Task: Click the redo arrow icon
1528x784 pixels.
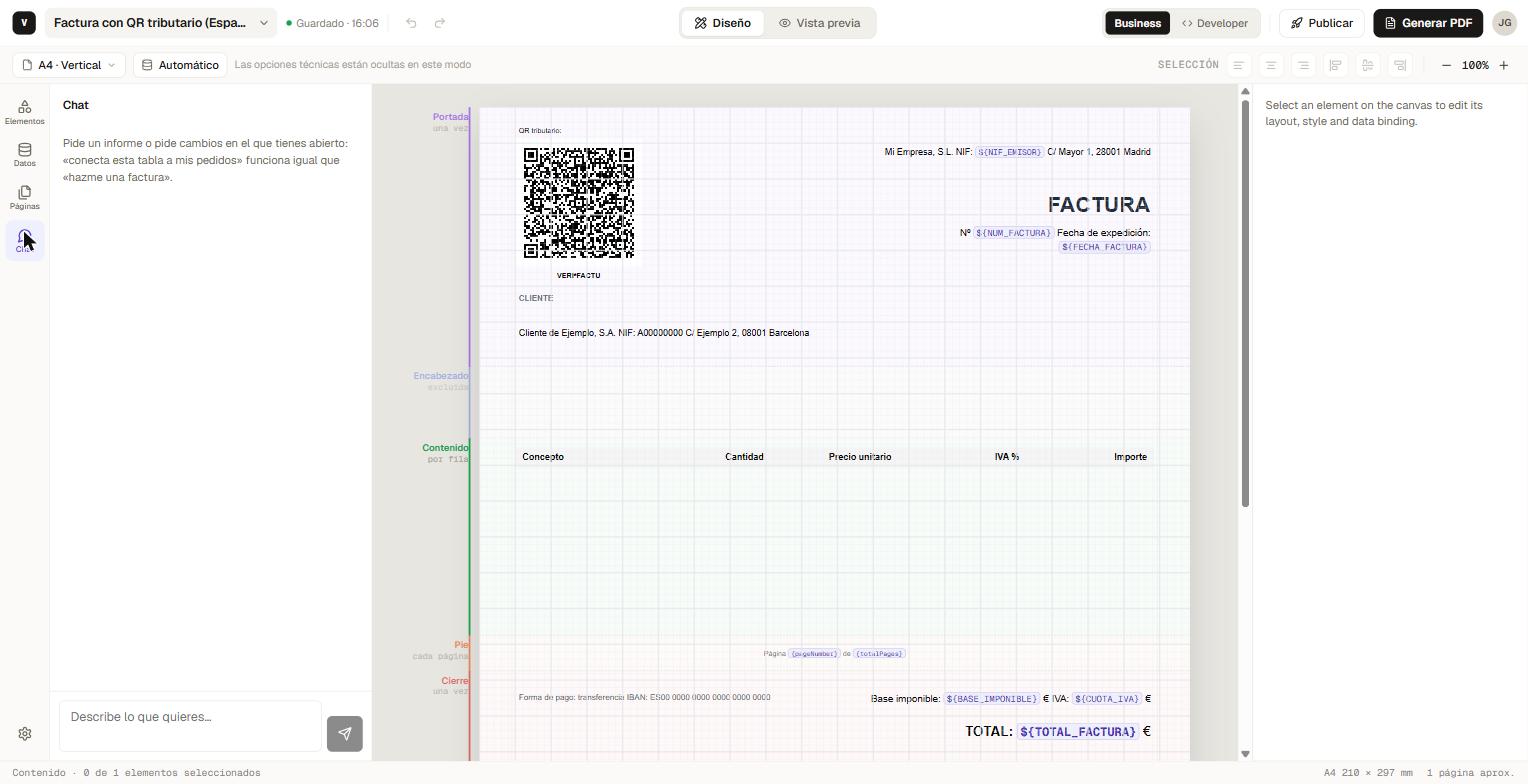Action: tap(440, 23)
